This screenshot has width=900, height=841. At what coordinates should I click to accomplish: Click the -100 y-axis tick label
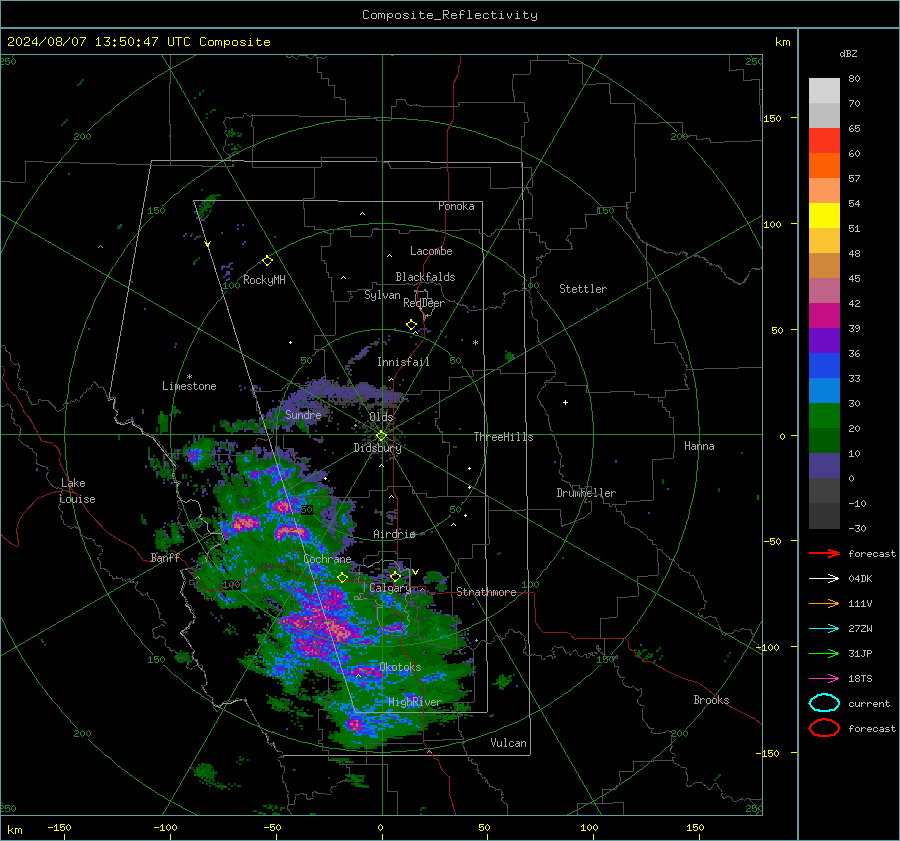pos(769,647)
